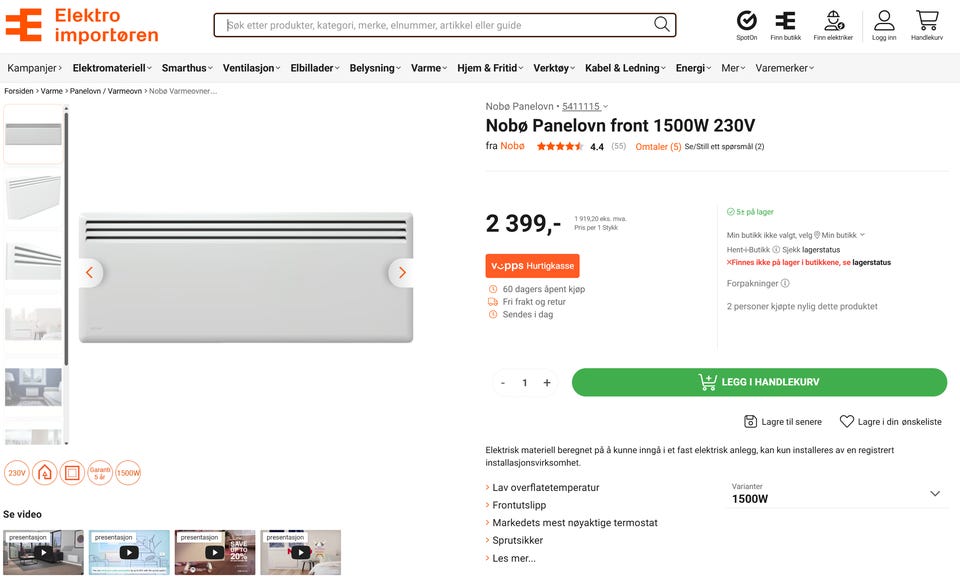
Task: Increase quantity with plus button
Action: click(547, 383)
